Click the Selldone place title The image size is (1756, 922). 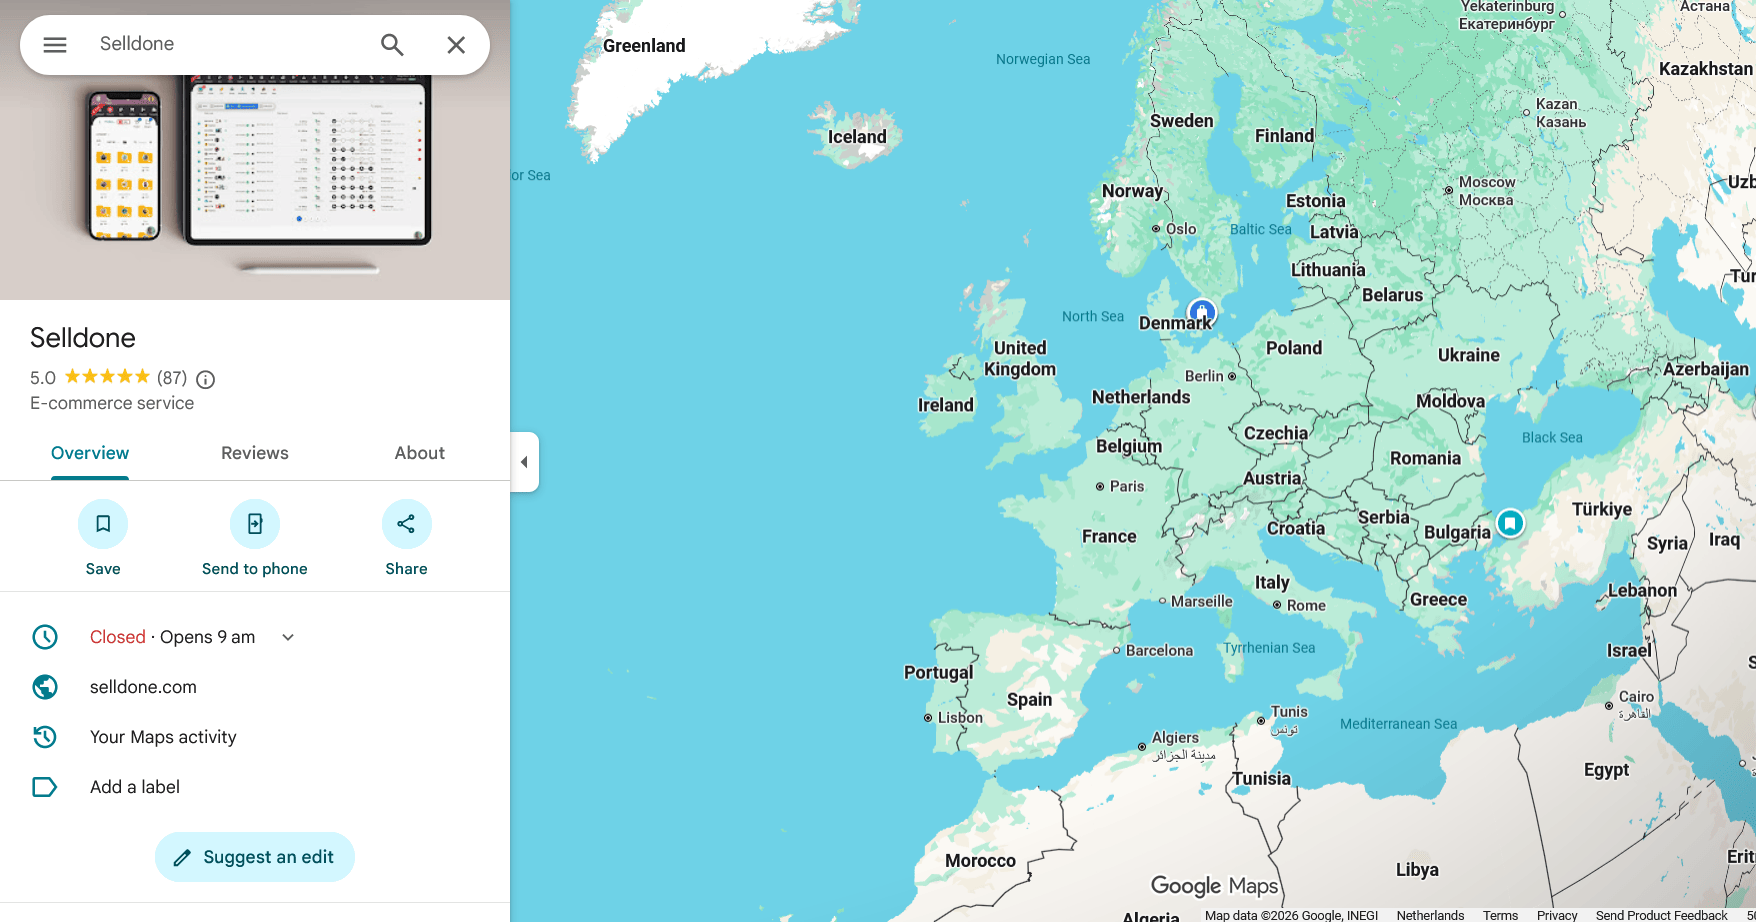coord(83,338)
